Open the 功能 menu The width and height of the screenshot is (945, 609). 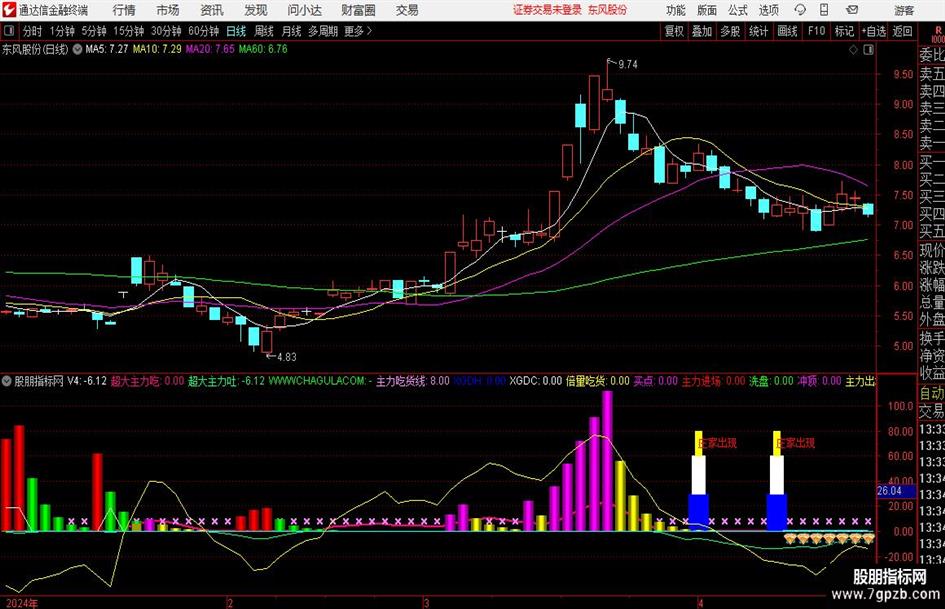tap(676, 10)
